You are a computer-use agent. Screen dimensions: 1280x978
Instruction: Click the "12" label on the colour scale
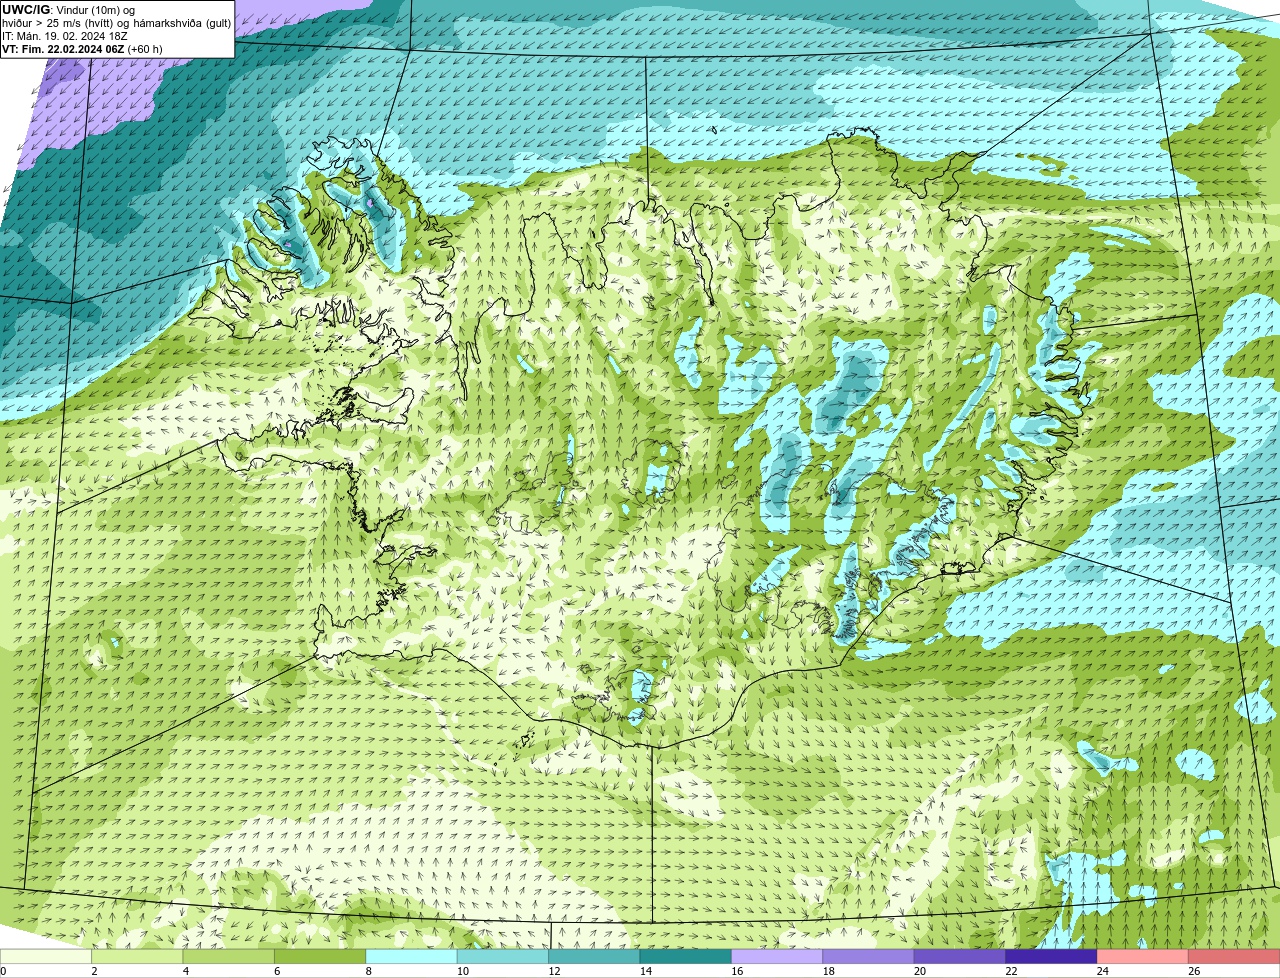point(554,971)
